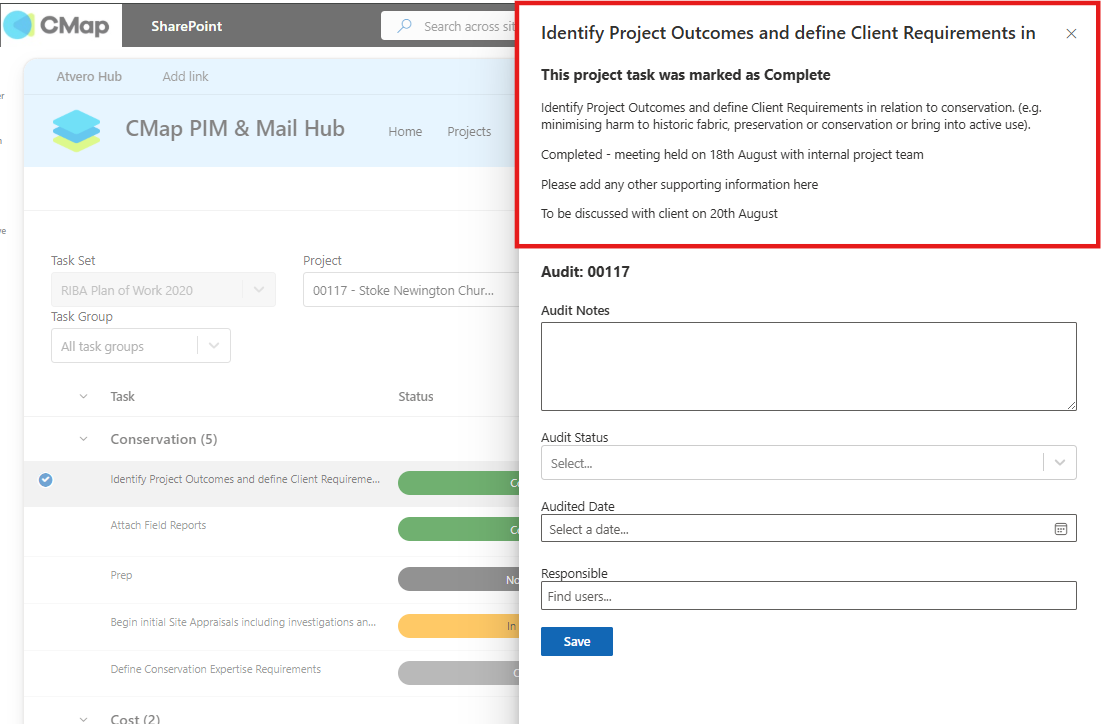Click the CMap PIM & Mail Hub title
The image size is (1101, 724).
[235, 129]
